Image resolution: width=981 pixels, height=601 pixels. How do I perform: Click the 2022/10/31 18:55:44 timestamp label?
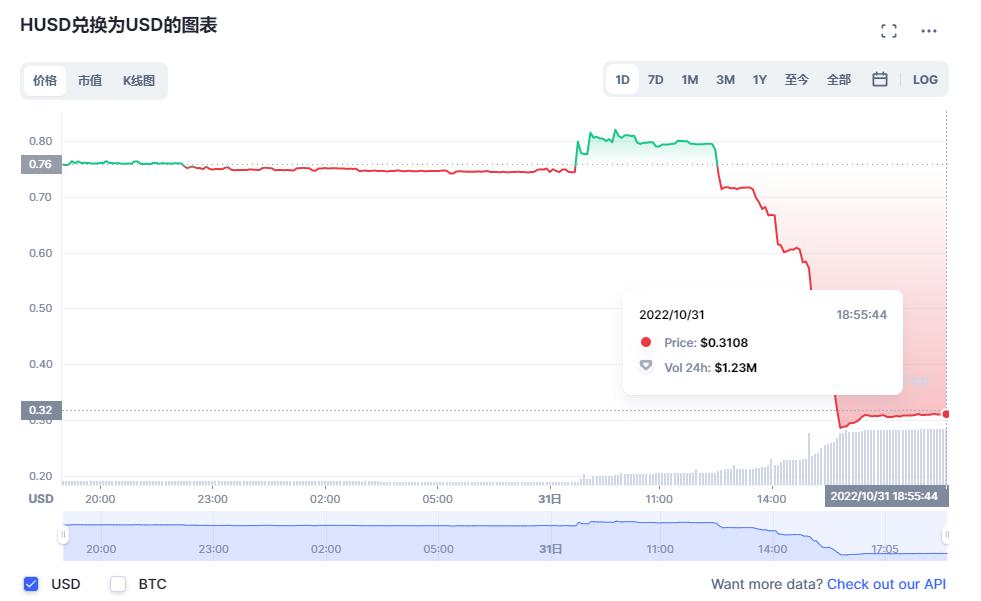coord(888,498)
